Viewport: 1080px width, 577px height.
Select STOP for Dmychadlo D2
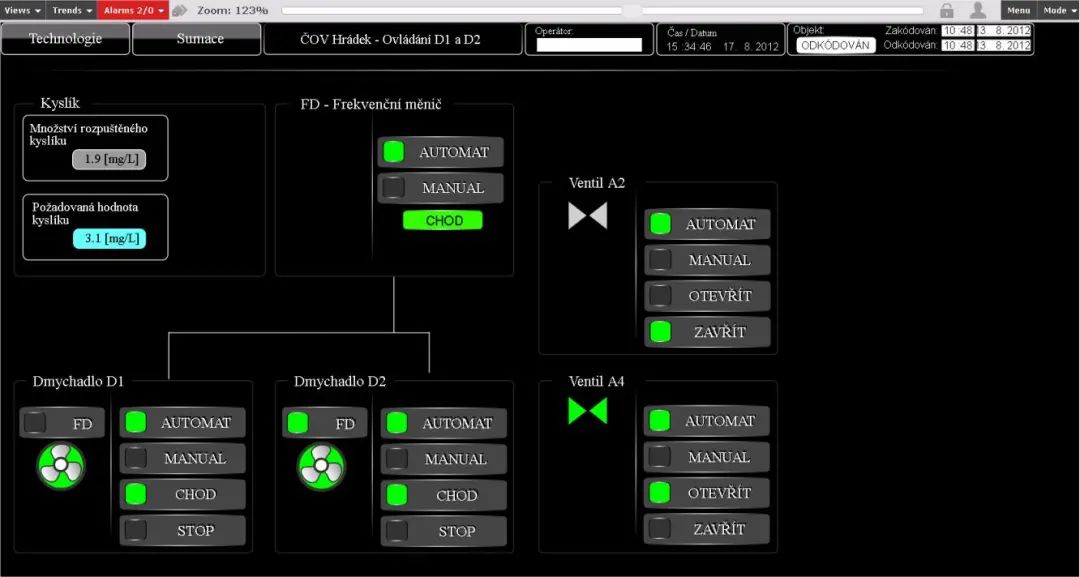444,532
